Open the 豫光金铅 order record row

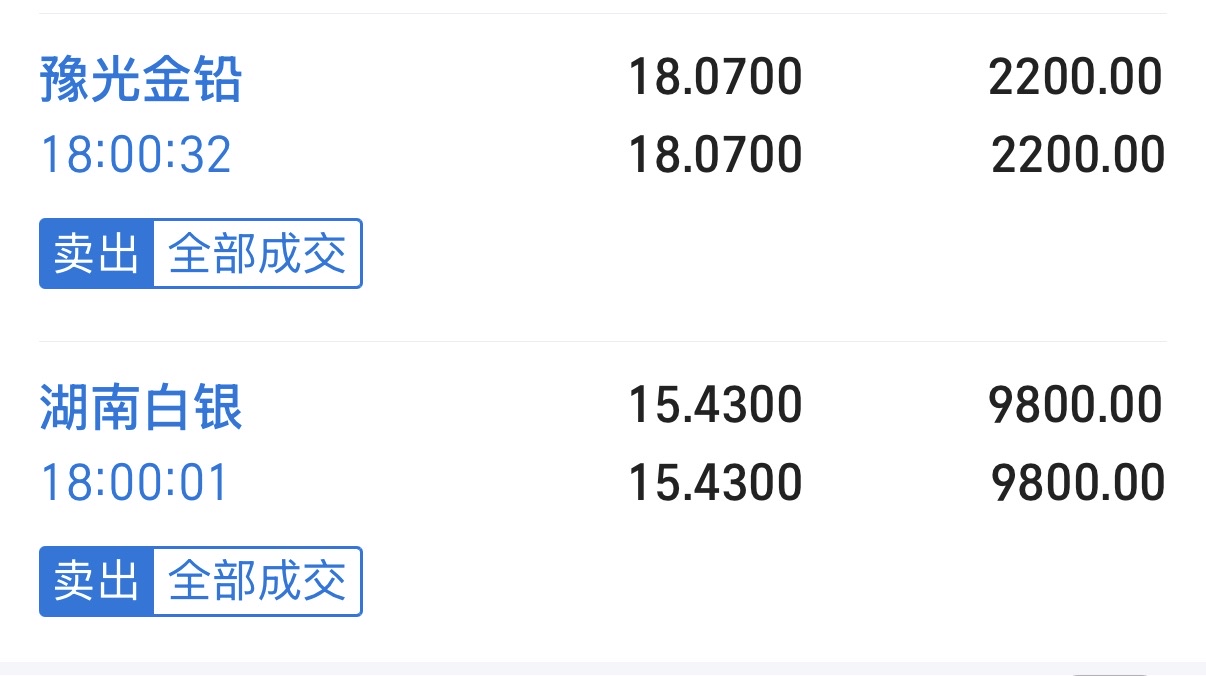pyautogui.click(x=603, y=177)
